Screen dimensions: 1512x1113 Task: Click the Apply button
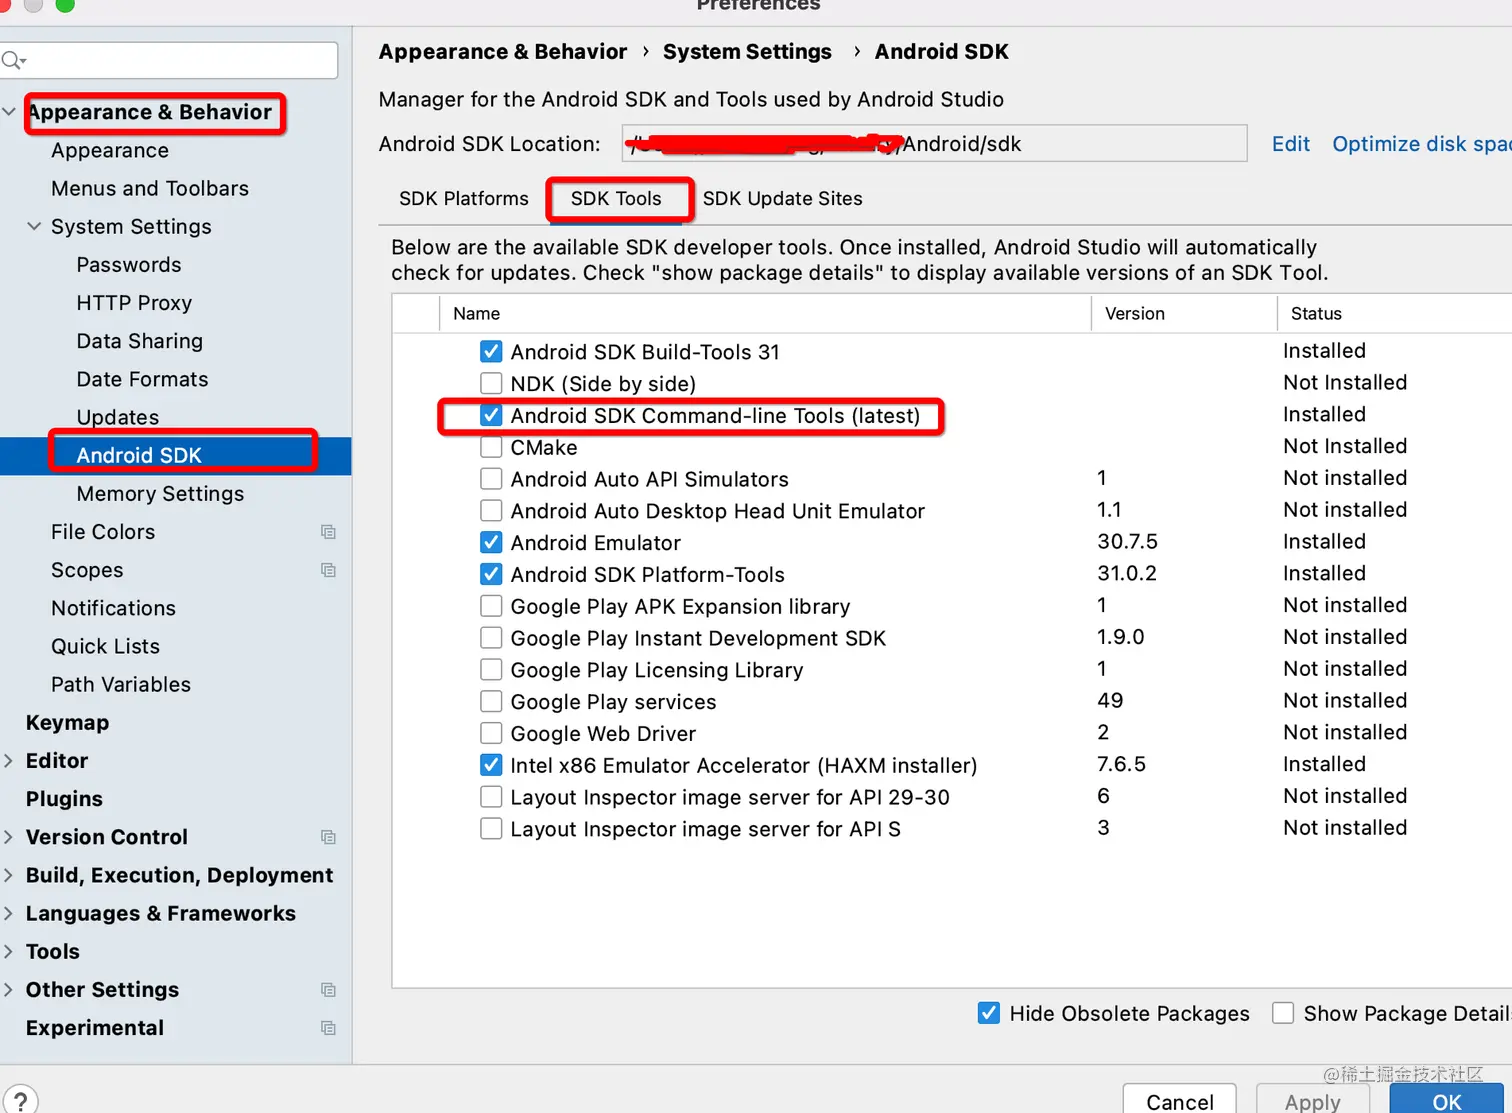(x=1313, y=1101)
